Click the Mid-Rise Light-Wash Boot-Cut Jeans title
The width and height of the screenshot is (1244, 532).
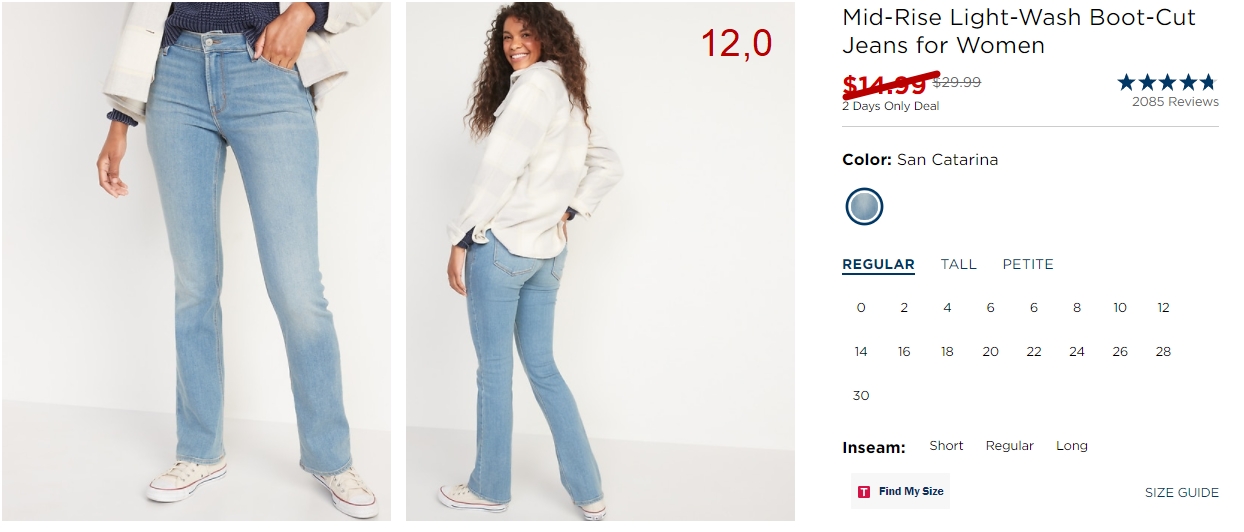pyautogui.click(x=1019, y=31)
